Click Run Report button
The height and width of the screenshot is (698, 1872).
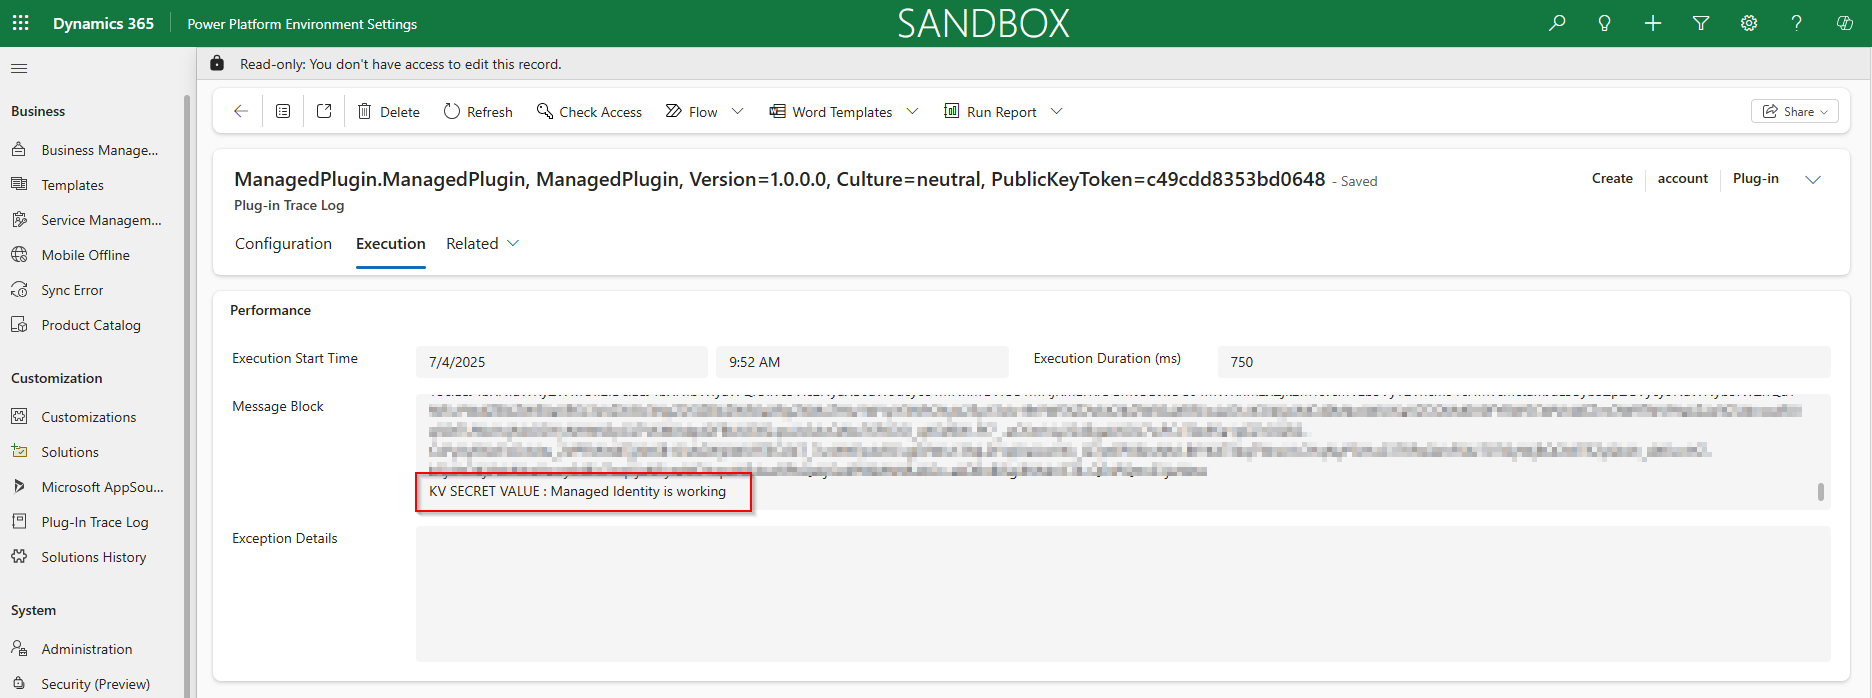tap(990, 112)
